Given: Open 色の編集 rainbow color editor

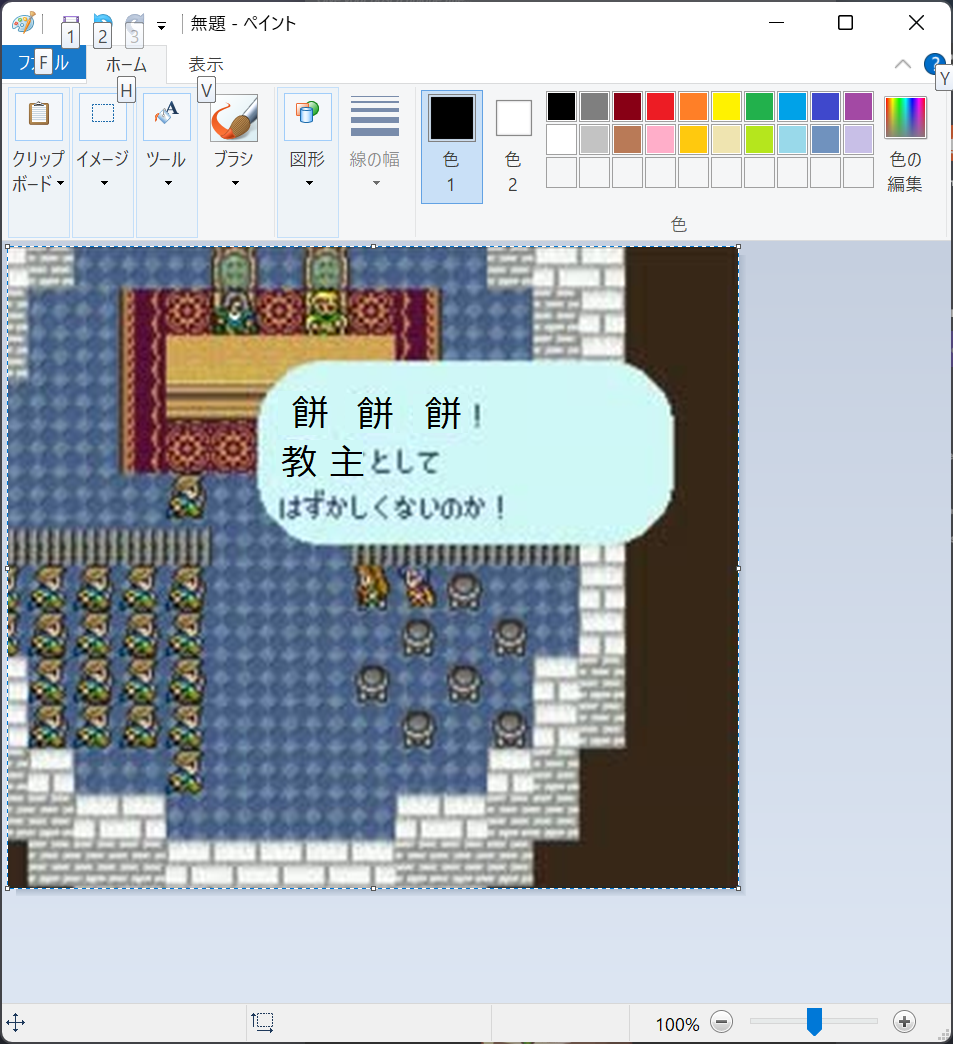Looking at the screenshot, I should (905, 118).
